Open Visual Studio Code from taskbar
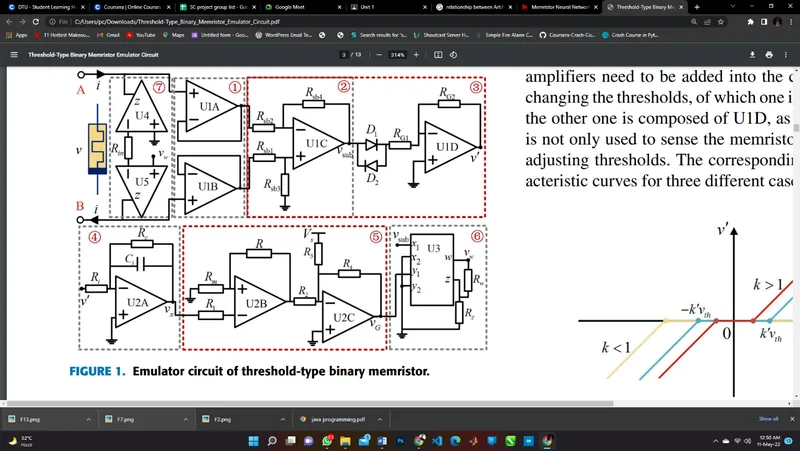Screen dimensions: 800x451 pyautogui.click(x=437, y=441)
